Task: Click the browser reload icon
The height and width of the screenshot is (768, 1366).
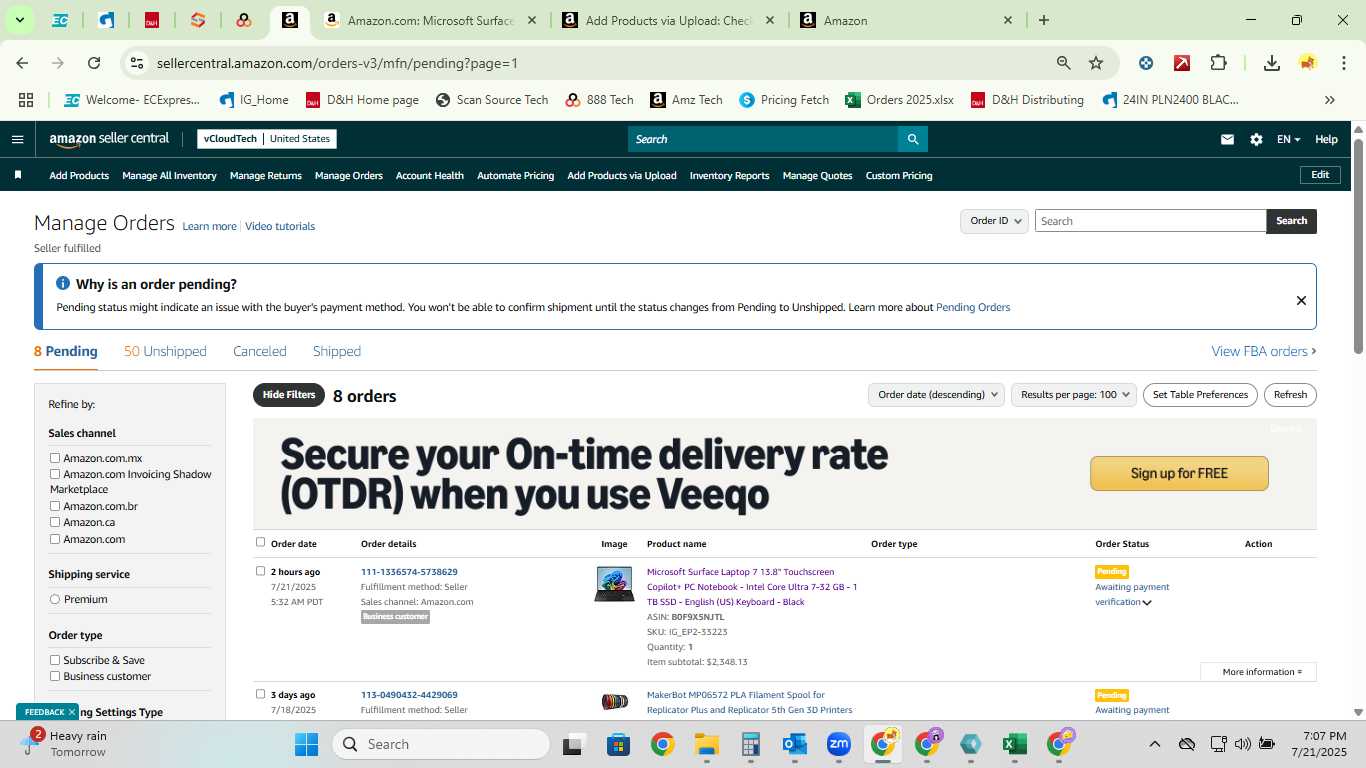Action: [94, 63]
